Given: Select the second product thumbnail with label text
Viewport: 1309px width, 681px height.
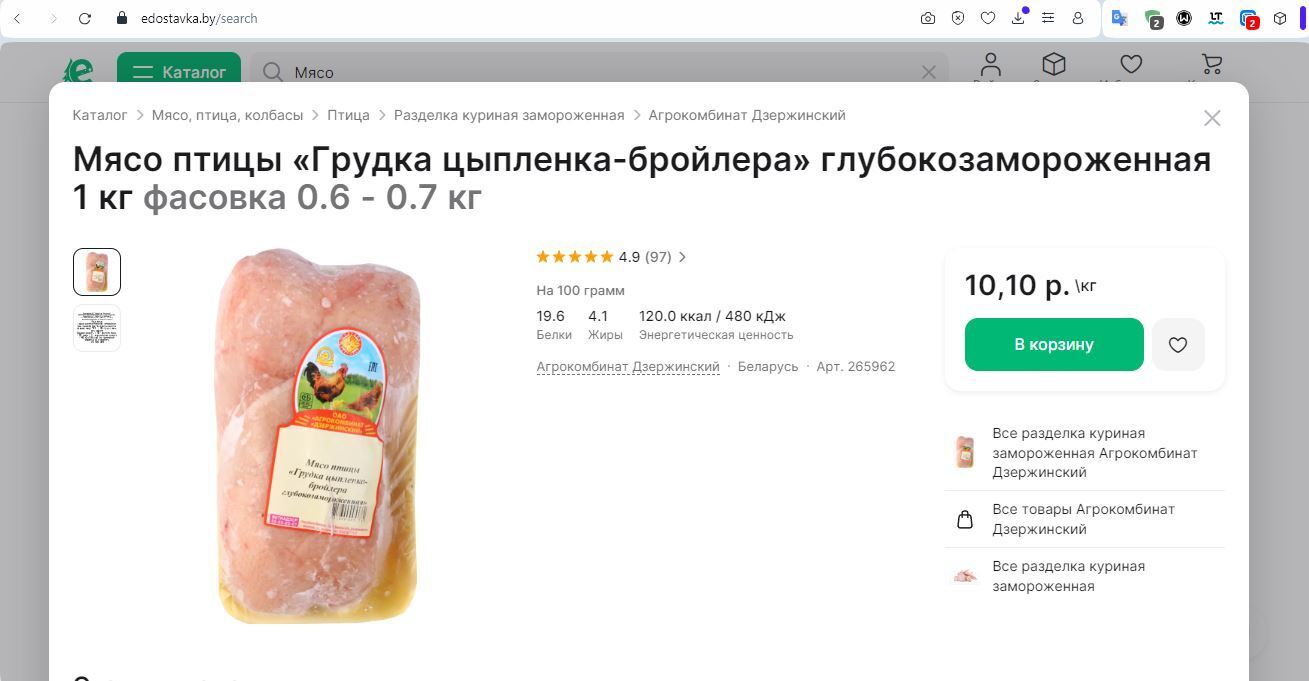Looking at the screenshot, I should click(x=97, y=328).
